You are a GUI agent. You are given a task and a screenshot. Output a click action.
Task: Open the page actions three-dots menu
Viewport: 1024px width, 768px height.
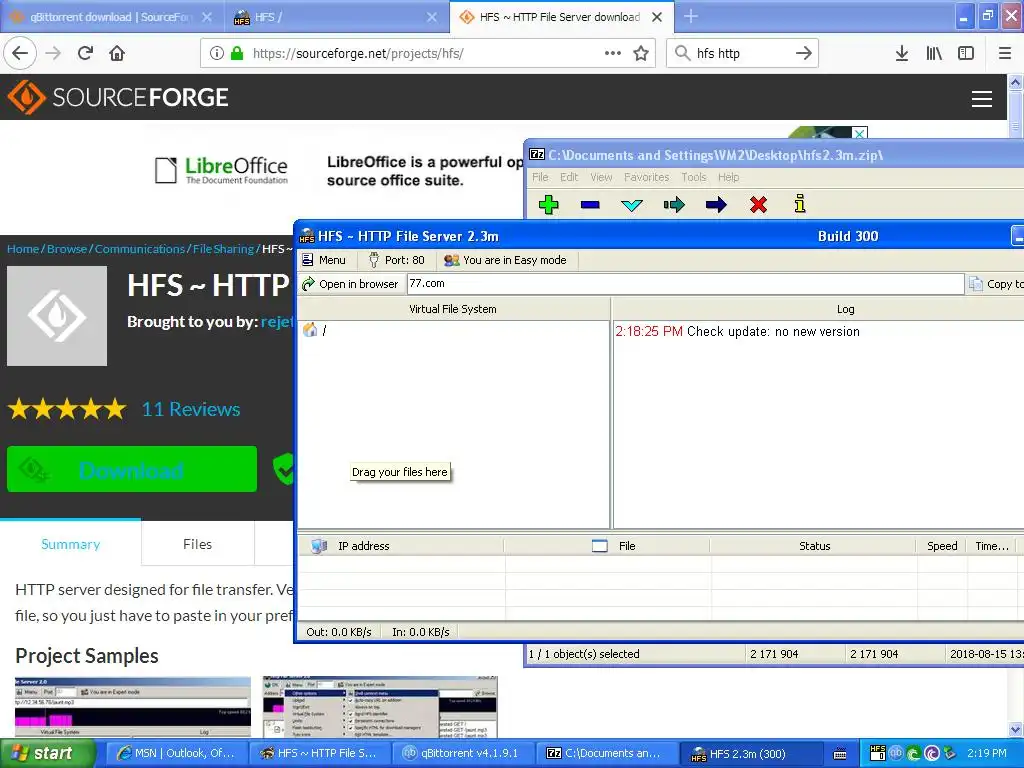coord(613,53)
